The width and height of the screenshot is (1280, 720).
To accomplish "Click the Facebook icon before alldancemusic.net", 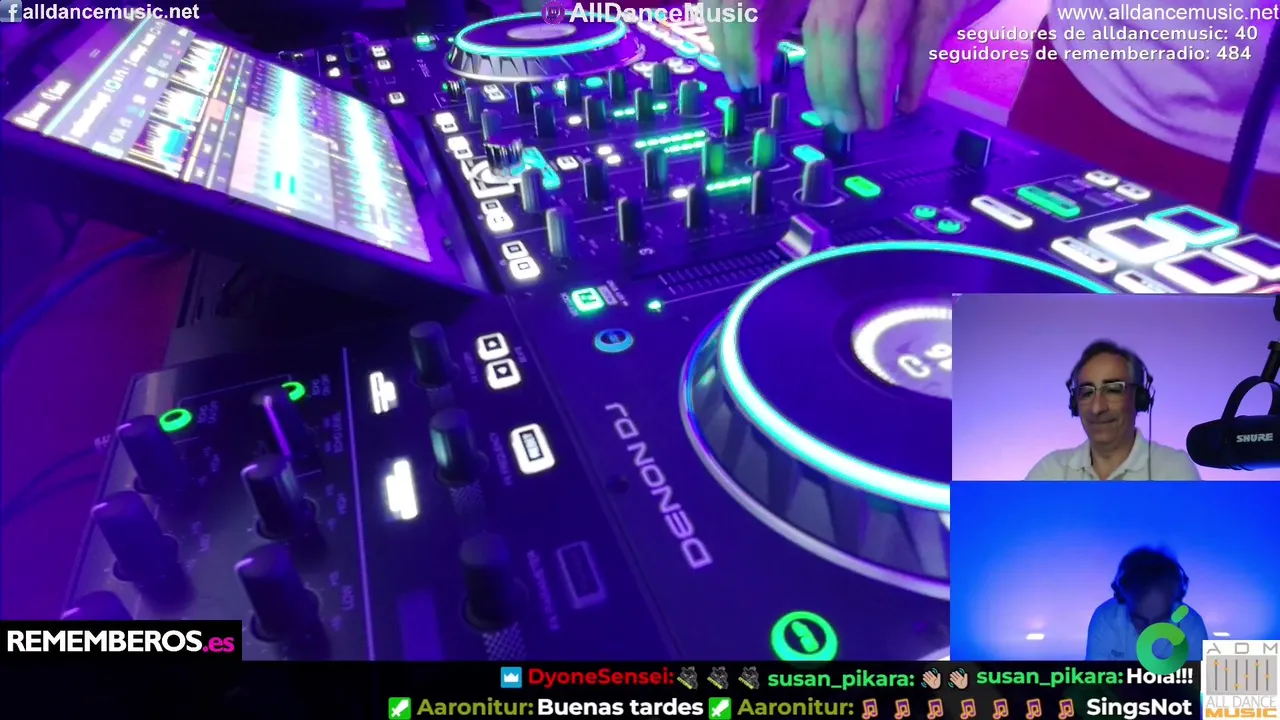I will (12, 12).
